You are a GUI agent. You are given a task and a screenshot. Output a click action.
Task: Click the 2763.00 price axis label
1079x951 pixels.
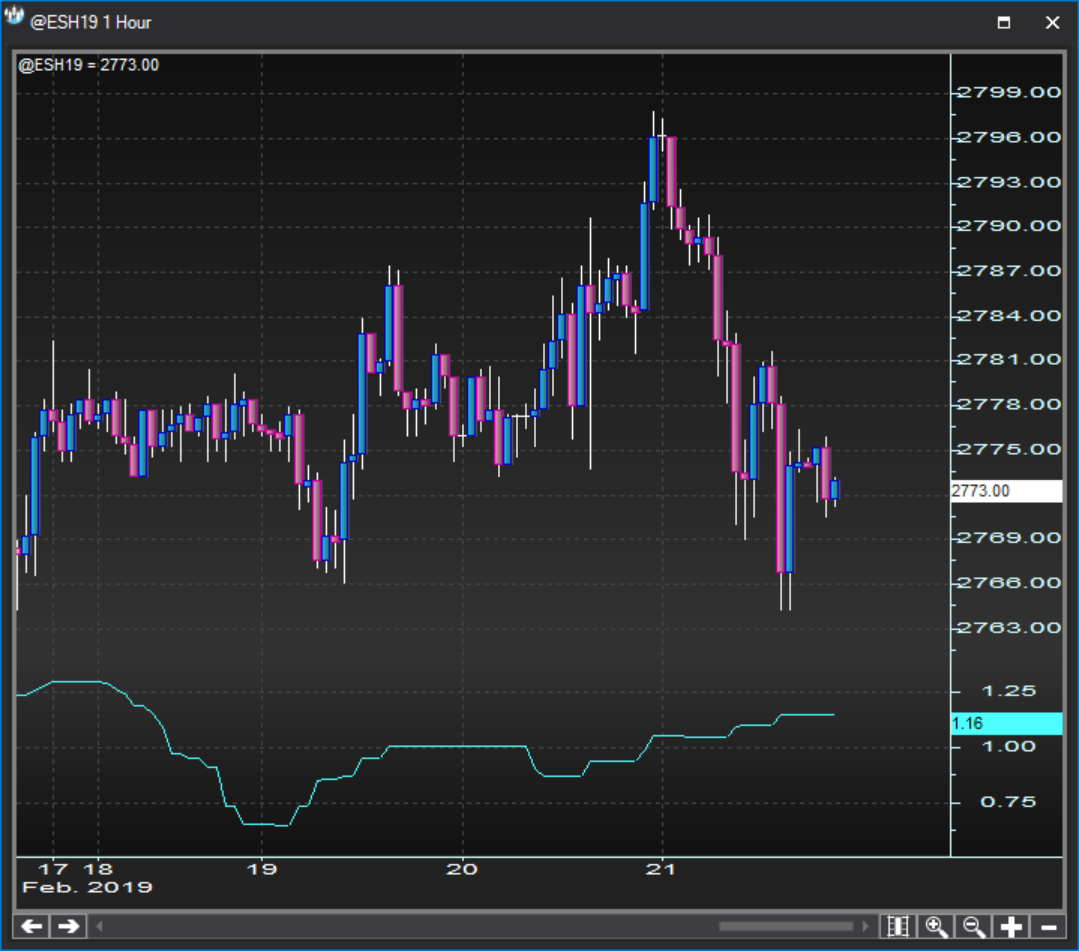tap(1009, 628)
